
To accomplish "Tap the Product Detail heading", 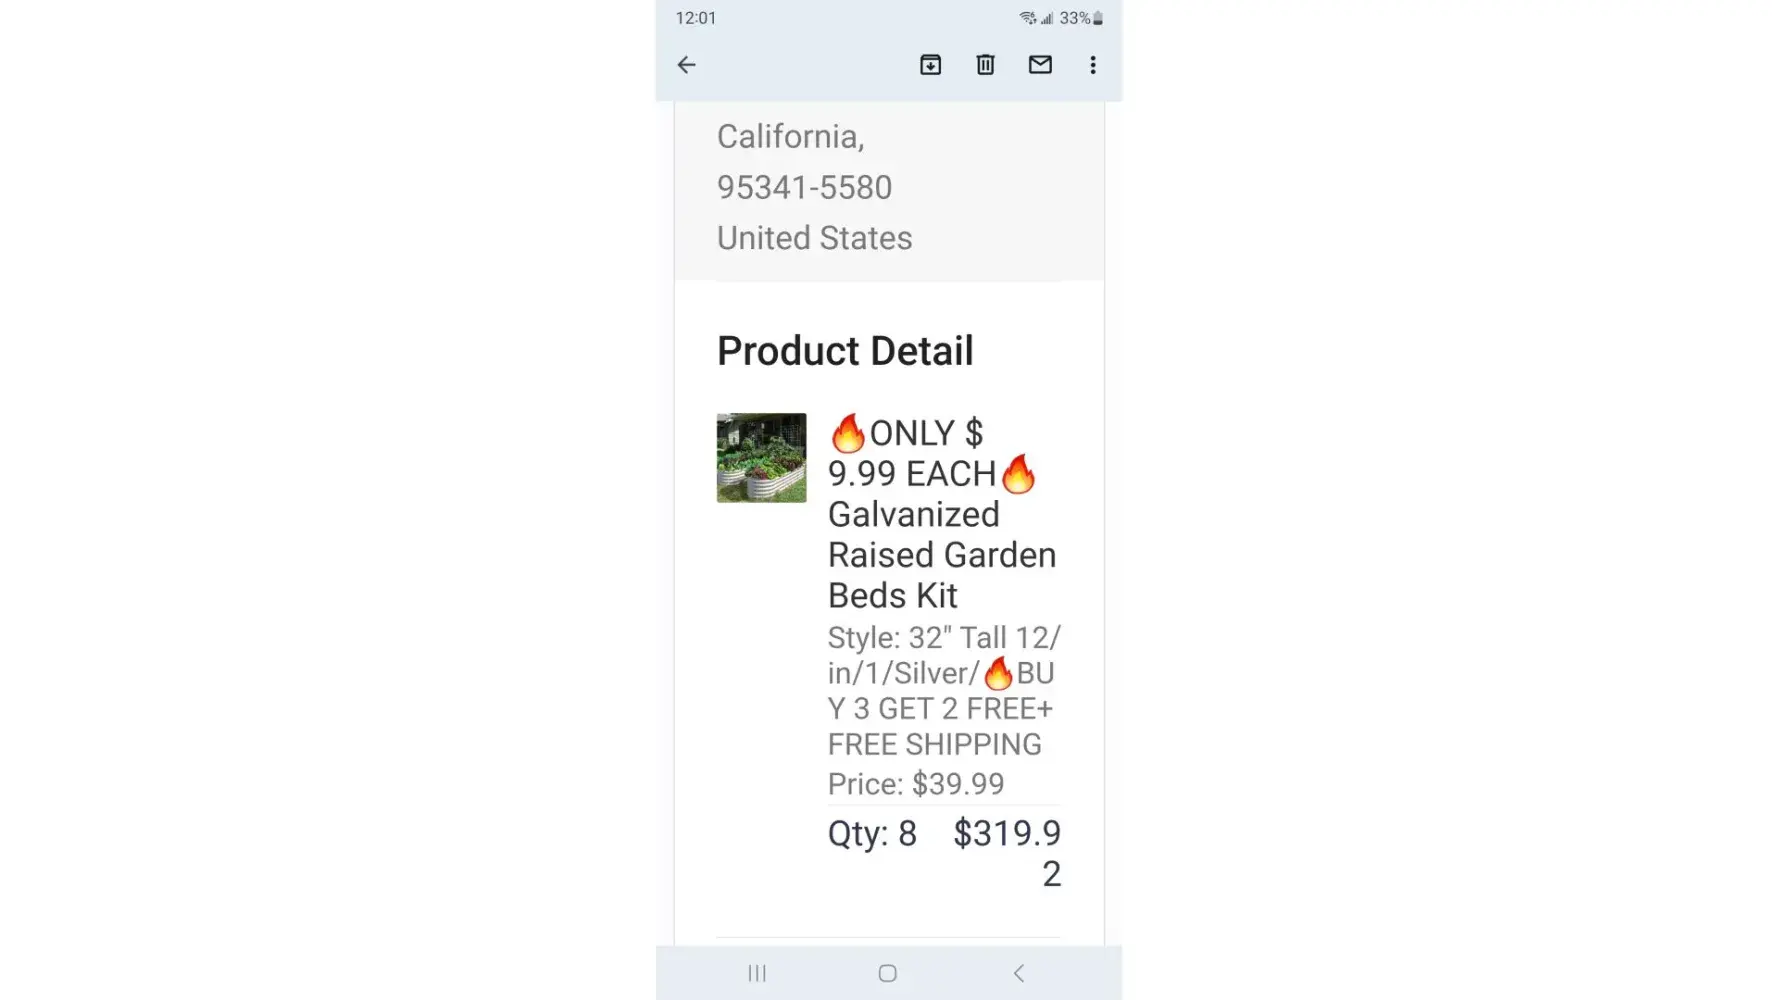I will pos(845,351).
